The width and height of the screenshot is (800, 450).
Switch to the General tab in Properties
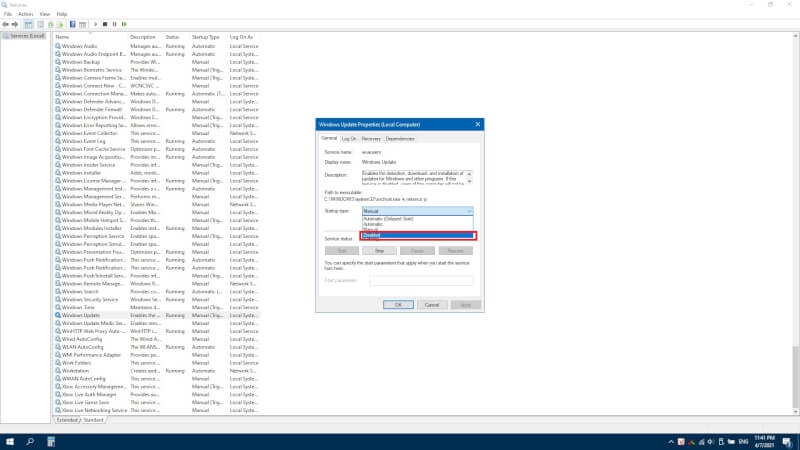(329, 138)
